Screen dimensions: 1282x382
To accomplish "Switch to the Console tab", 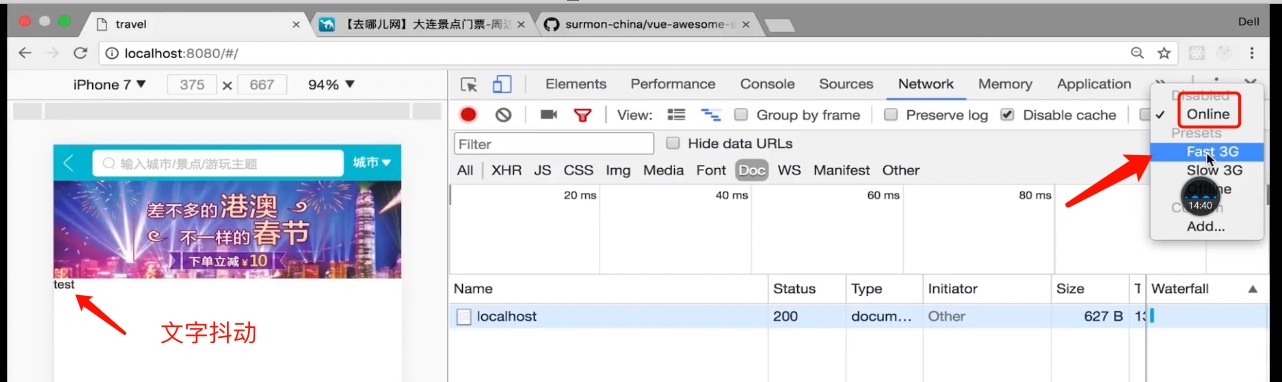I will pyautogui.click(x=767, y=84).
